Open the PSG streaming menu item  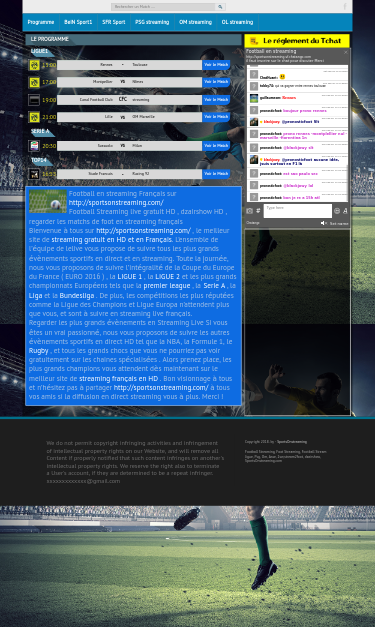(x=152, y=22)
